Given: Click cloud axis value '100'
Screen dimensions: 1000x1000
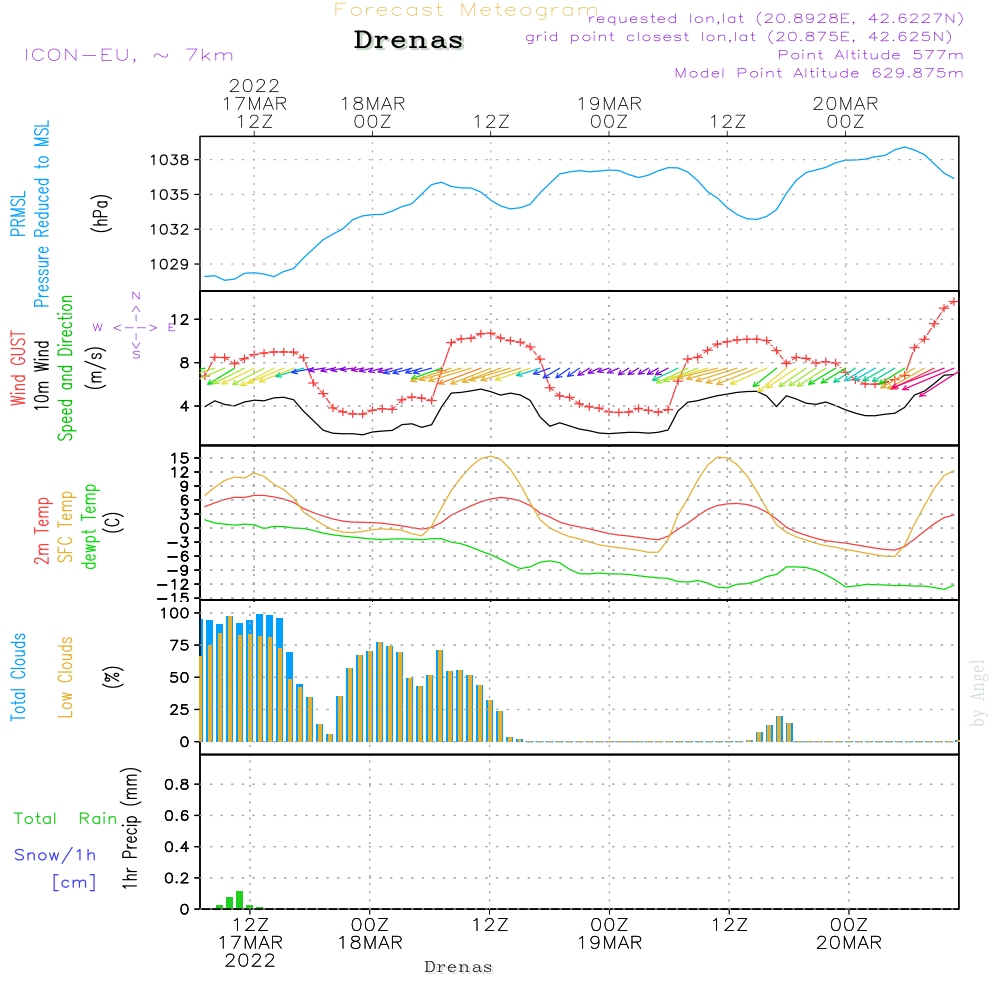Looking at the screenshot, I should 175,614.
